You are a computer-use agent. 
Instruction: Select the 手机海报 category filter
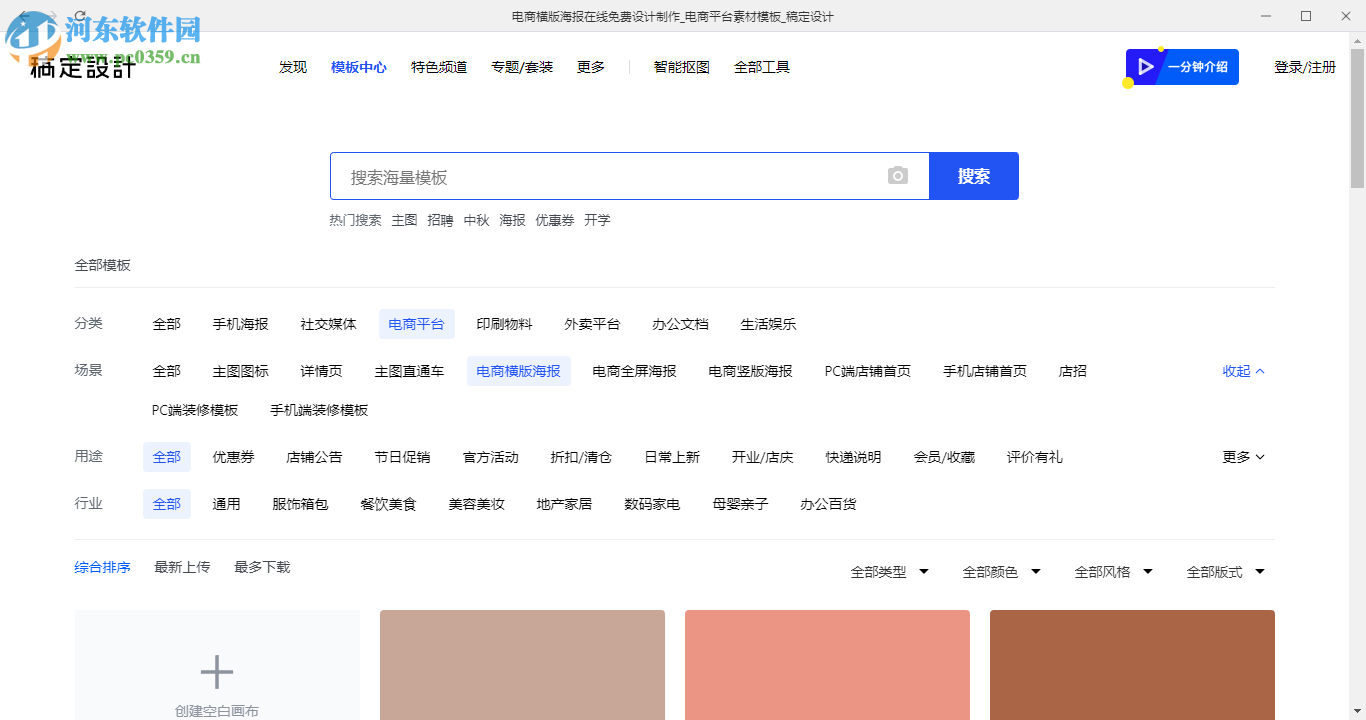coord(240,324)
